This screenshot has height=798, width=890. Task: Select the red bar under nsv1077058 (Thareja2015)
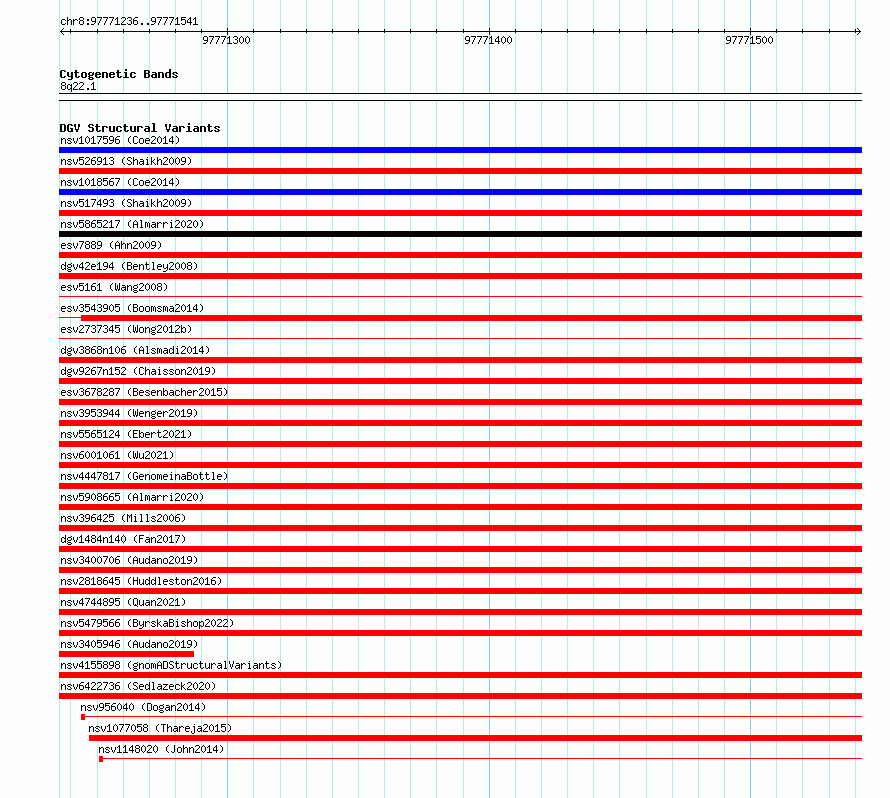tap(475, 738)
